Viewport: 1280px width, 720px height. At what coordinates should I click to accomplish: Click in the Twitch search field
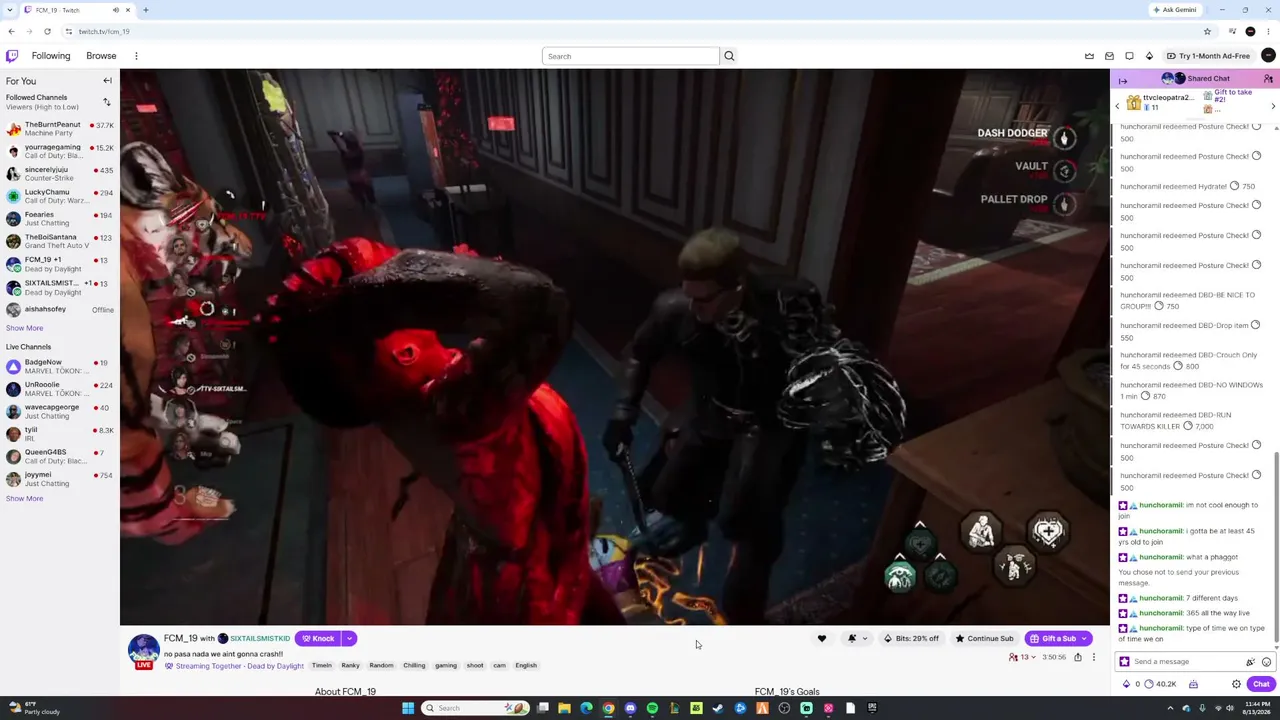click(x=630, y=56)
